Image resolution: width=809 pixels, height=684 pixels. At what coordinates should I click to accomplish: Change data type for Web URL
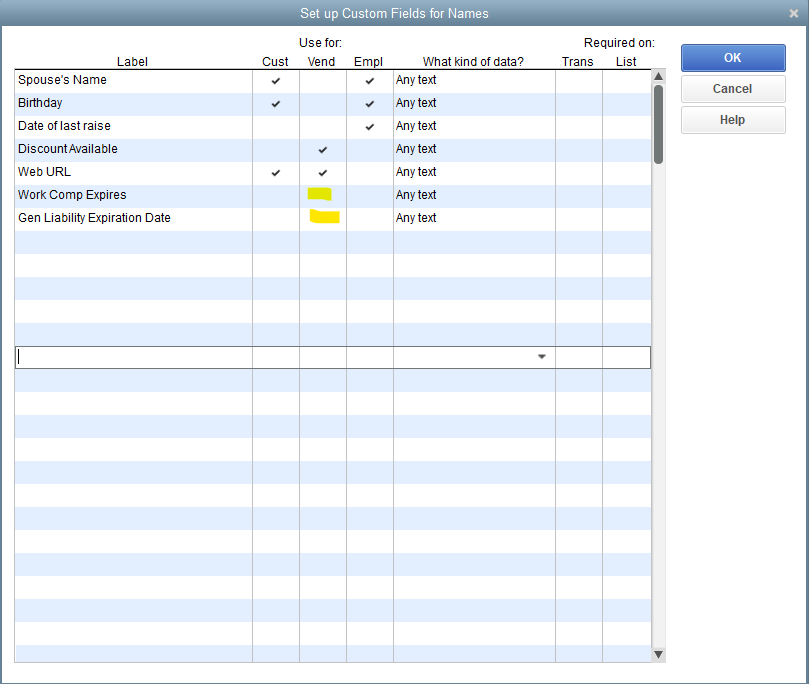pyautogui.click(x=474, y=172)
